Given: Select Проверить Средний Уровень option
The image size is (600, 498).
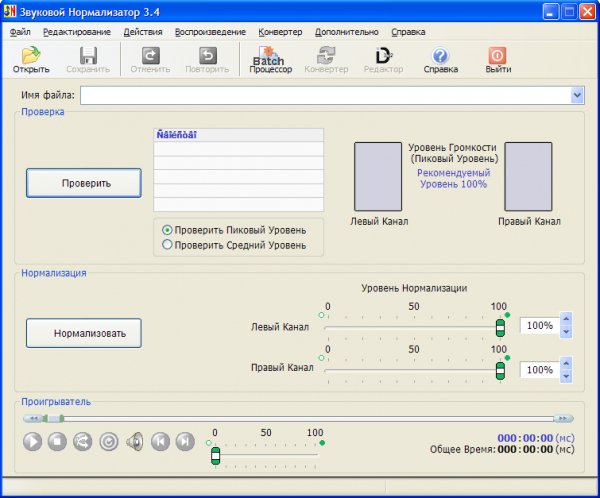Looking at the screenshot, I should pos(234,245).
